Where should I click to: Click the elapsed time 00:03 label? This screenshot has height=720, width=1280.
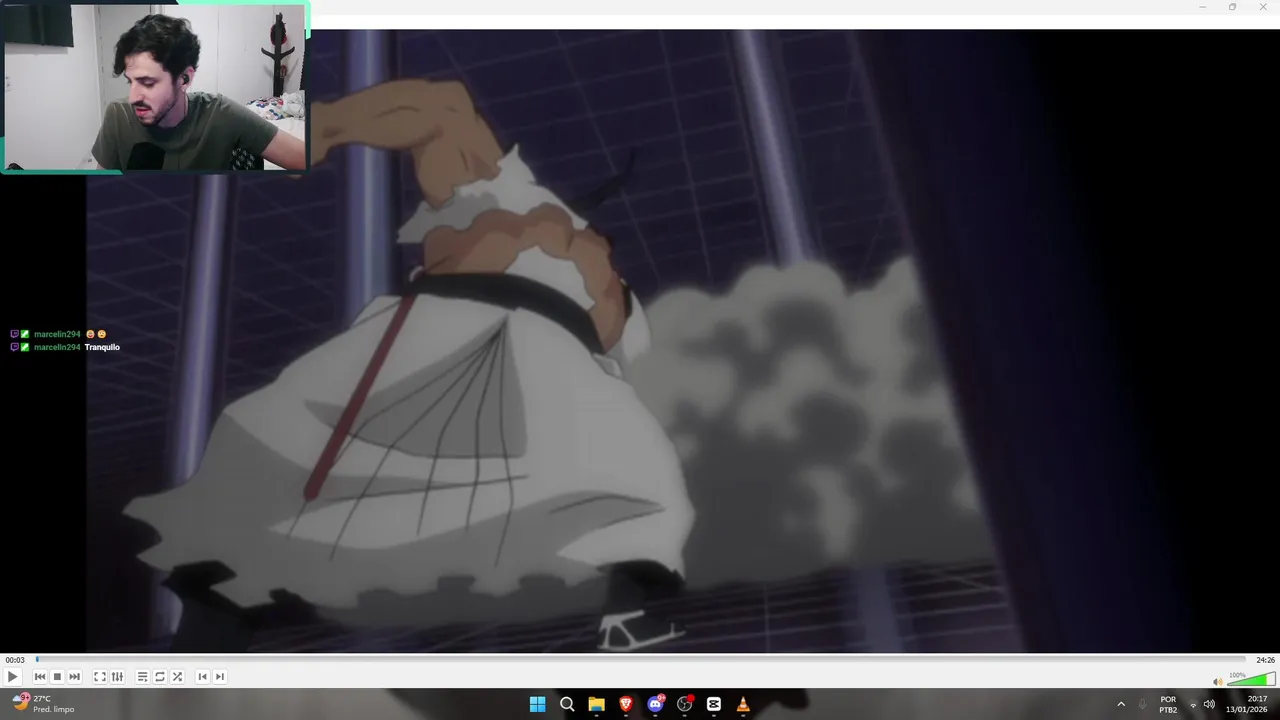point(15,660)
